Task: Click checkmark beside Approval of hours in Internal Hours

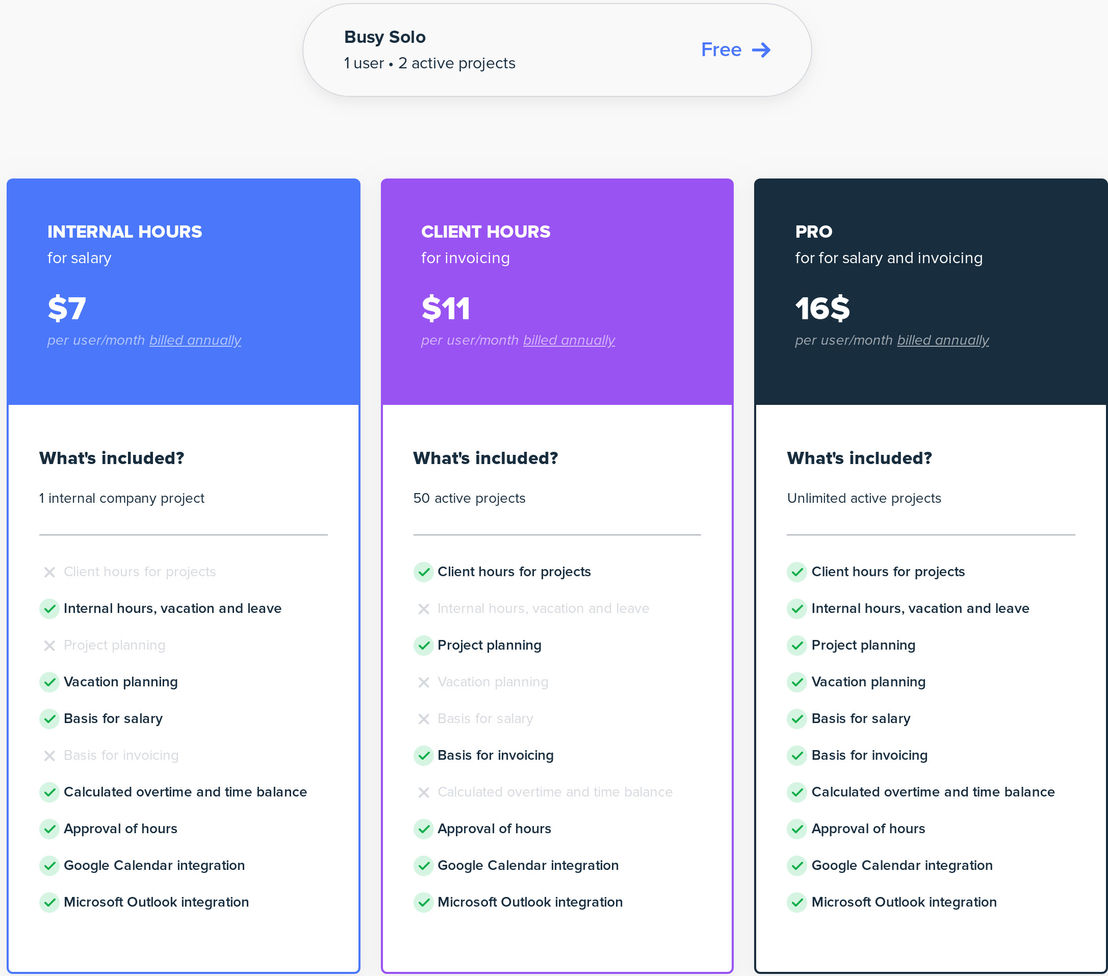Action: [x=49, y=829]
